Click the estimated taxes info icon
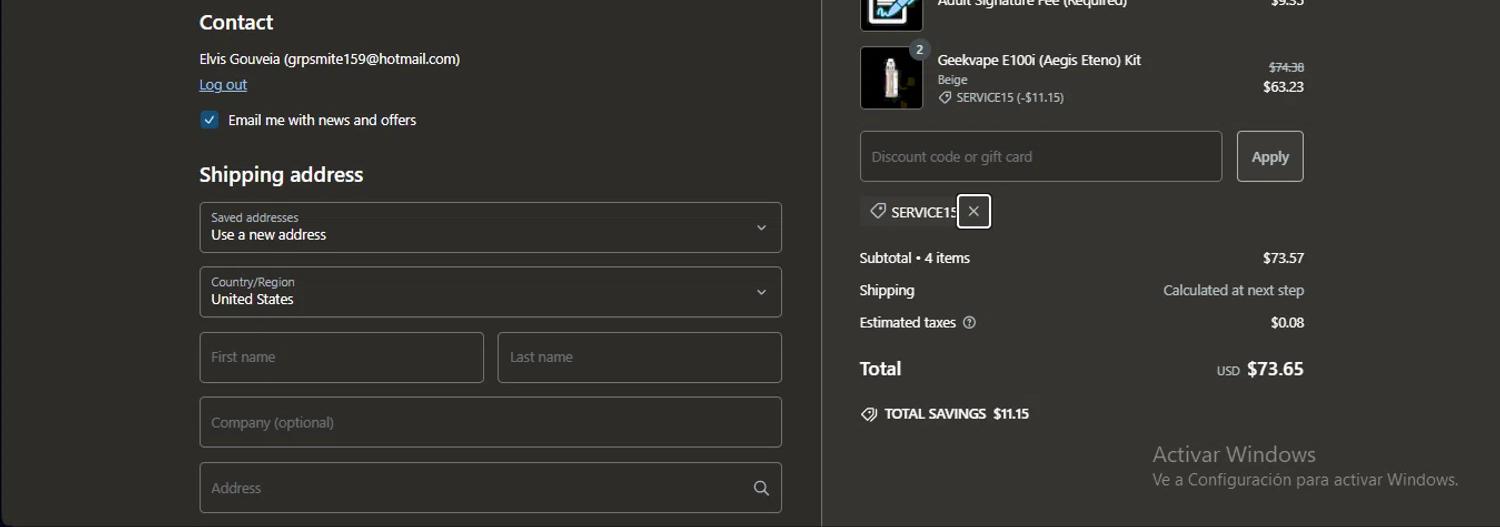The width and height of the screenshot is (1500, 527). tap(969, 323)
